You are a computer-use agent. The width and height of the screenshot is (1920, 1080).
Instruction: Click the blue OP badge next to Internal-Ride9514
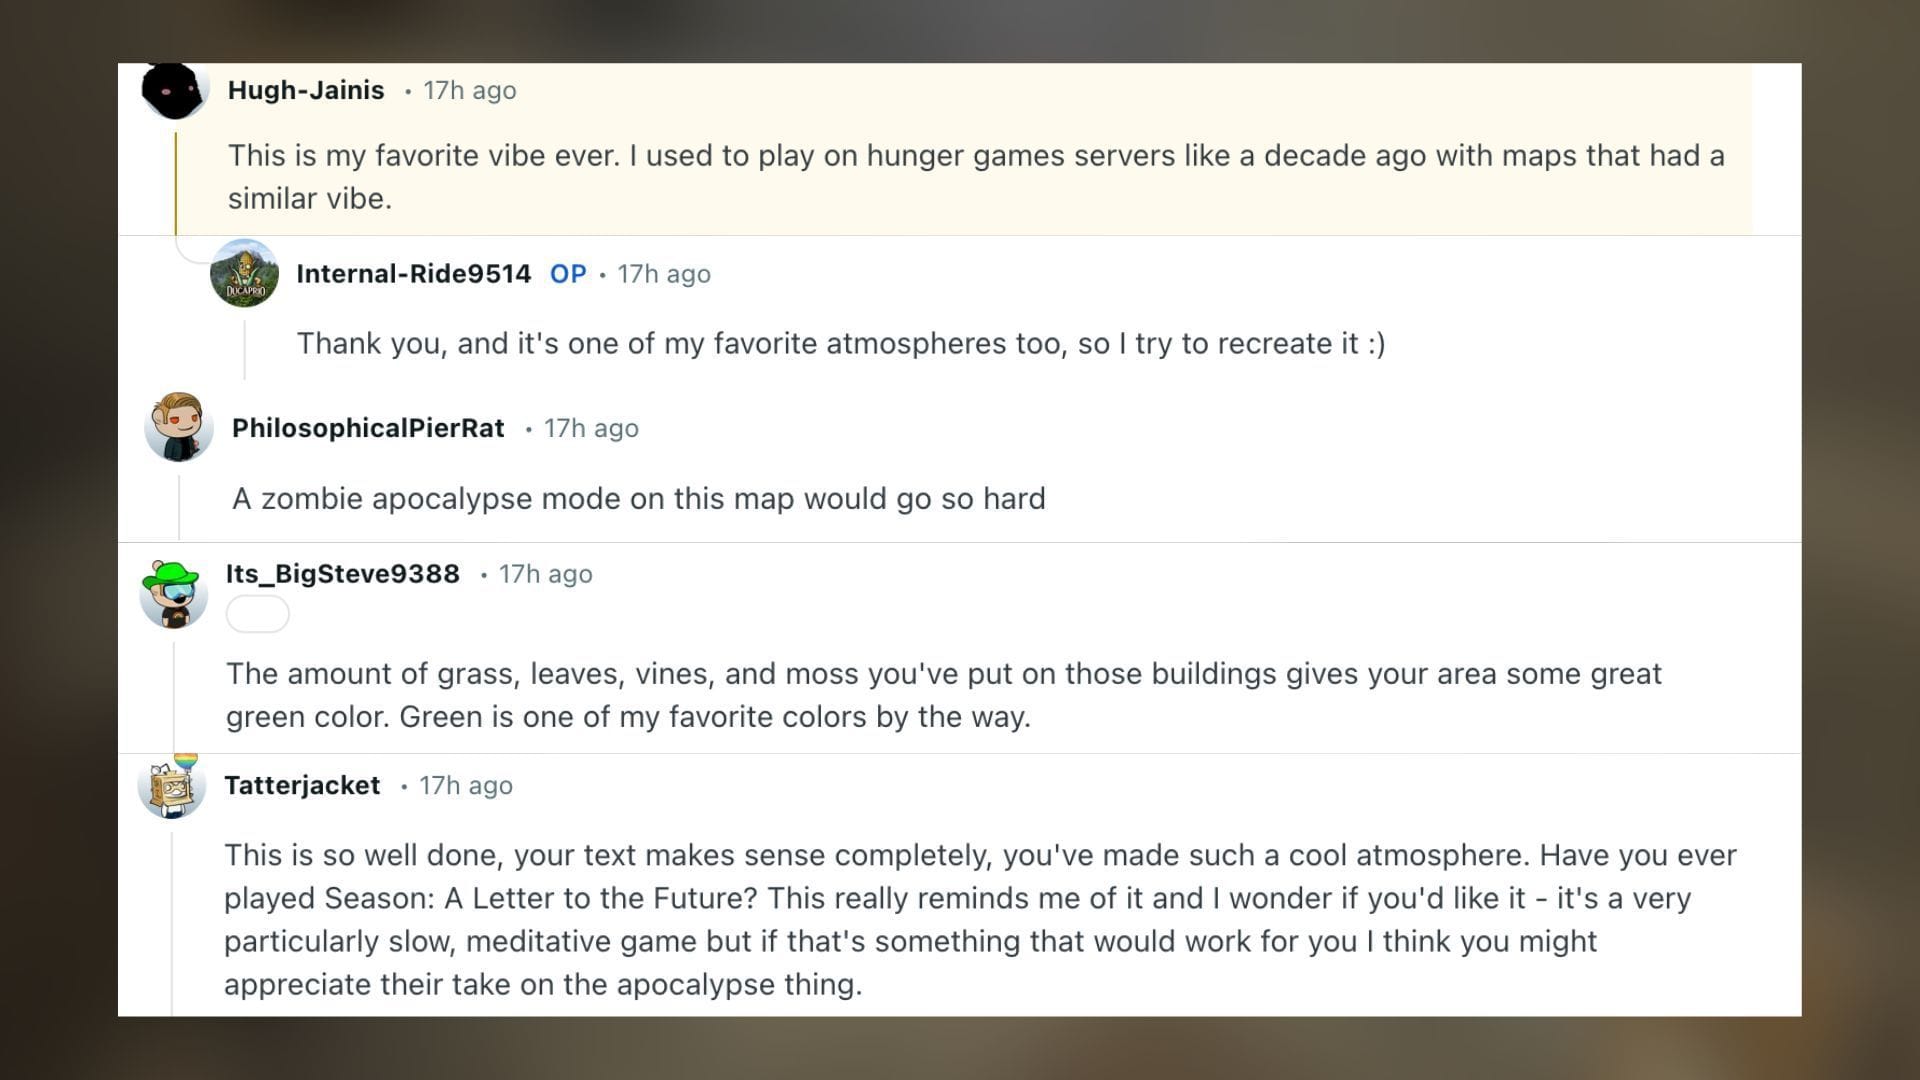[569, 274]
